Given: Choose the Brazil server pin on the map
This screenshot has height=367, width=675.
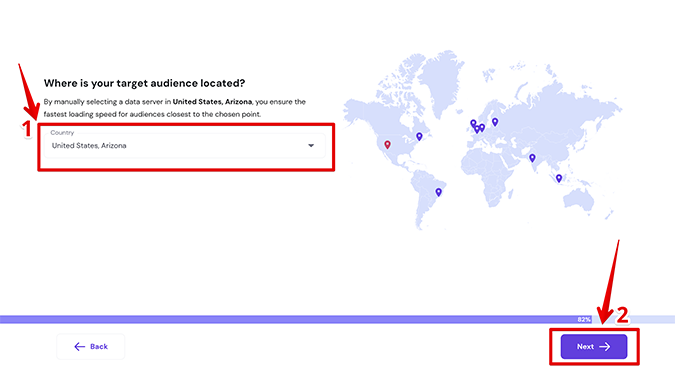Looking at the screenshot, I should (x=438, y=192).
